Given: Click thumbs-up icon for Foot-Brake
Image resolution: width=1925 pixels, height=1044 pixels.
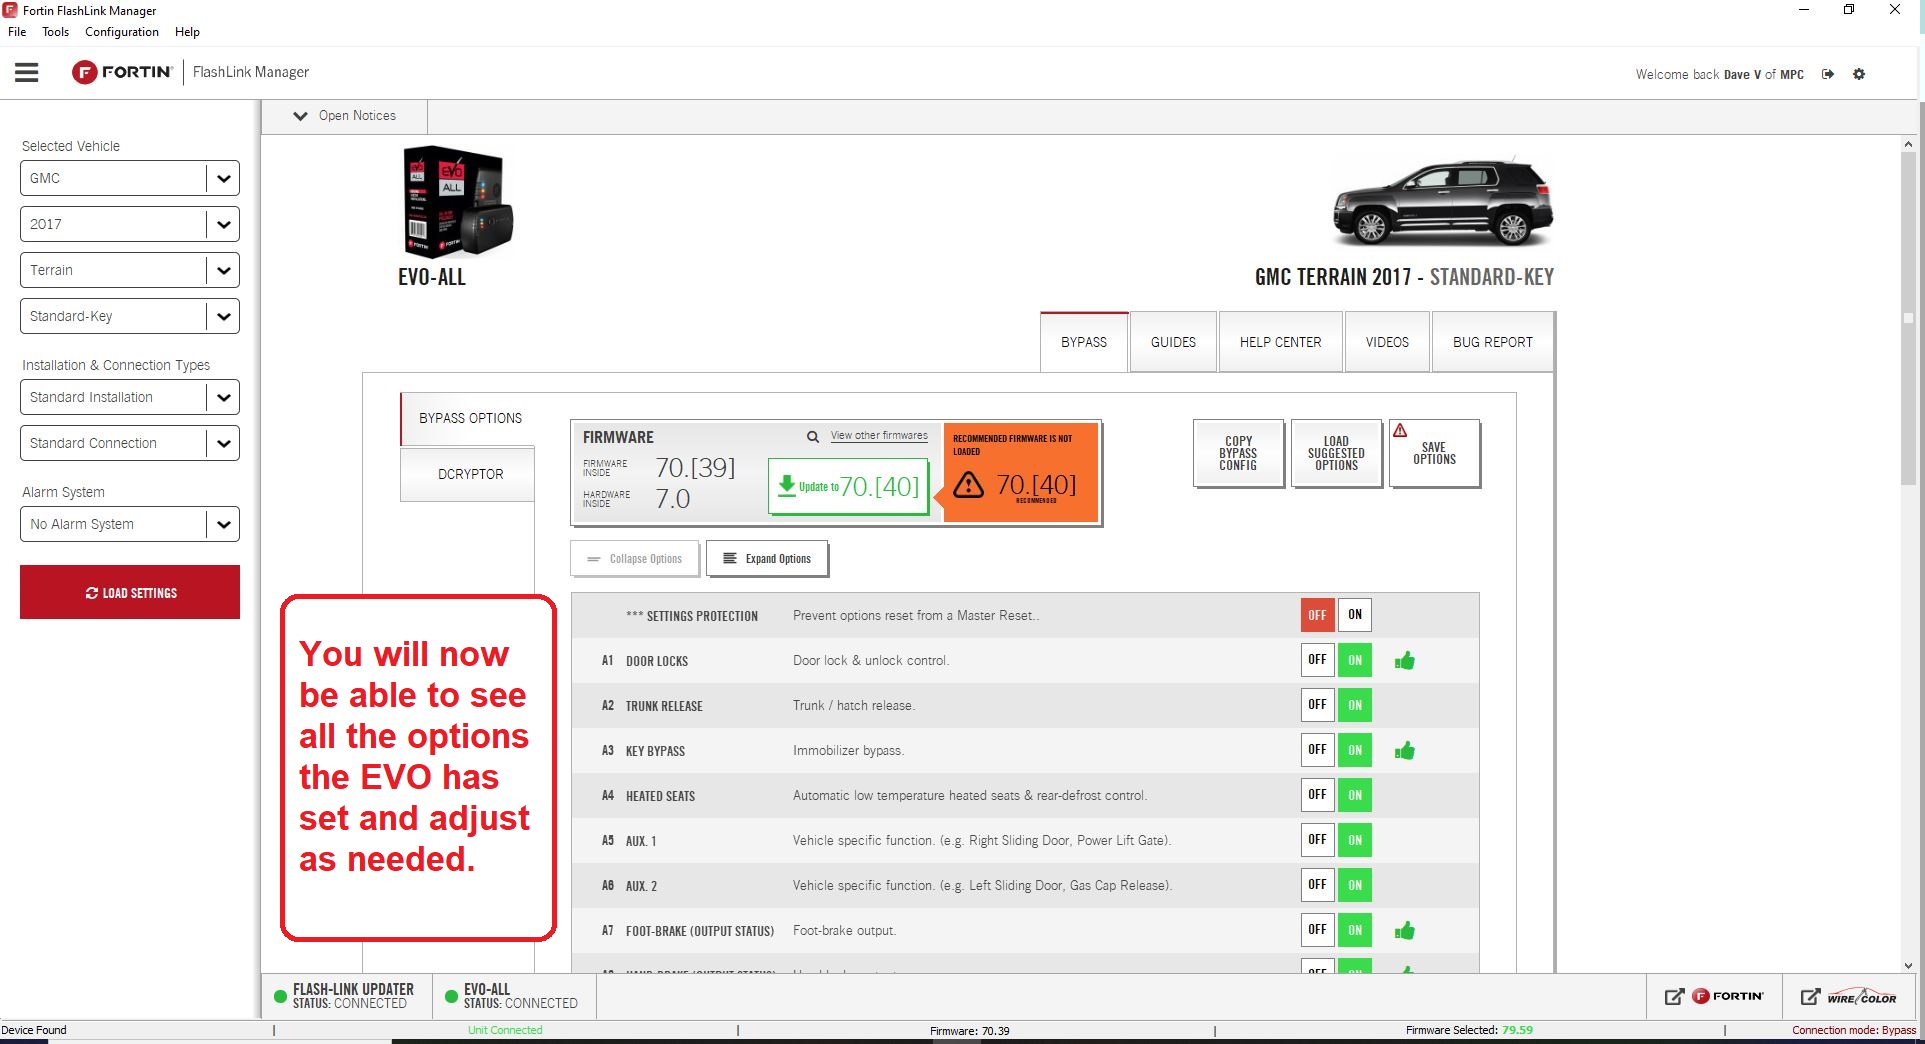Looking at the screenshot, I should click(1405, 930).
